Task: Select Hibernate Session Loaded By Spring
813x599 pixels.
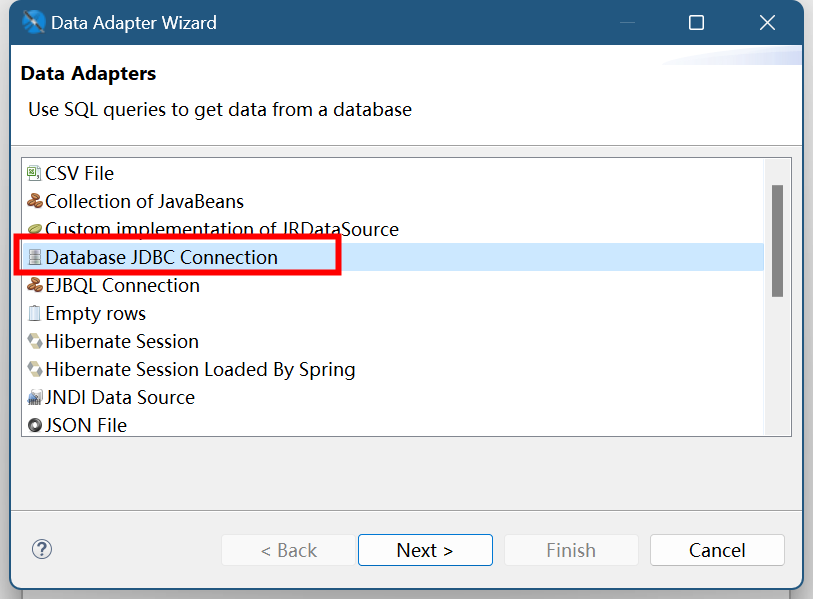Action: click(200, 369)
